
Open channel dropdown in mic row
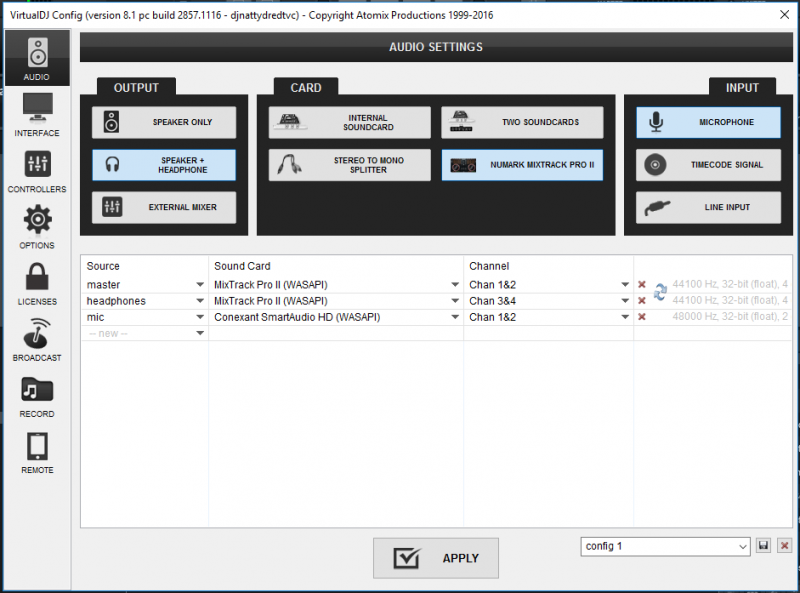[625, 317]
